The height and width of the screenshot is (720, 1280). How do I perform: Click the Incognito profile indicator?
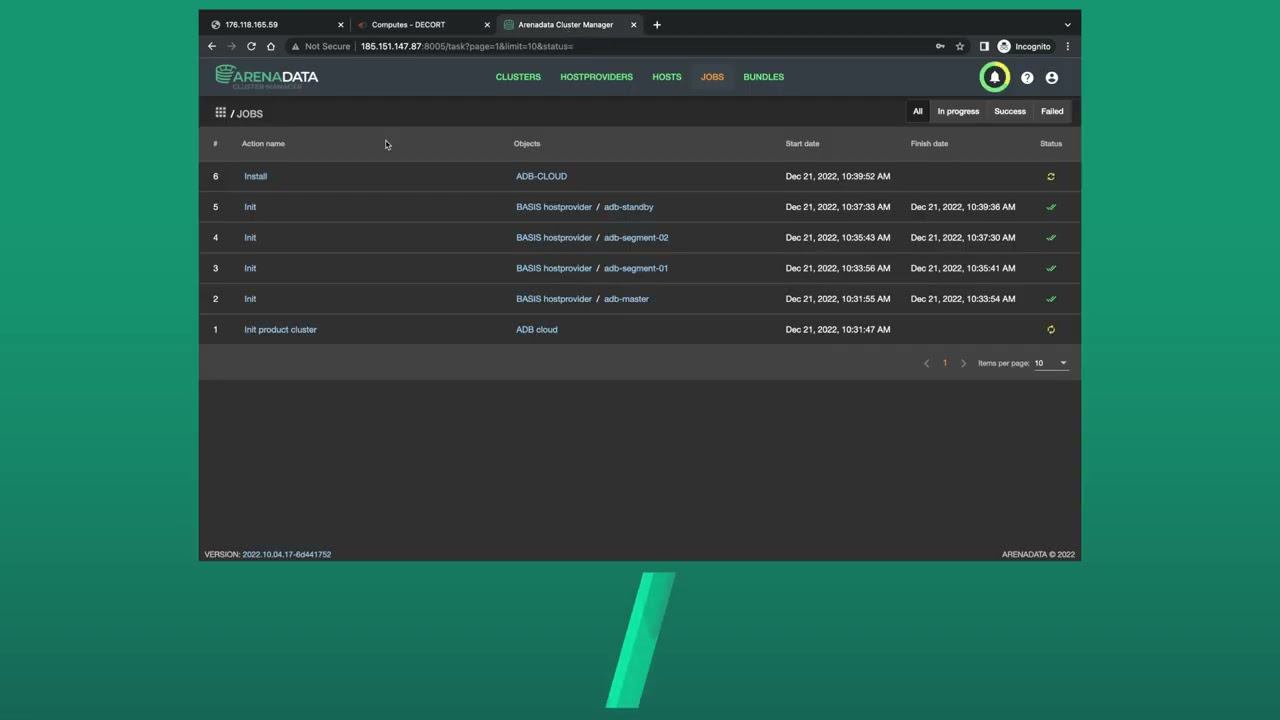(x=1024, y=46)
